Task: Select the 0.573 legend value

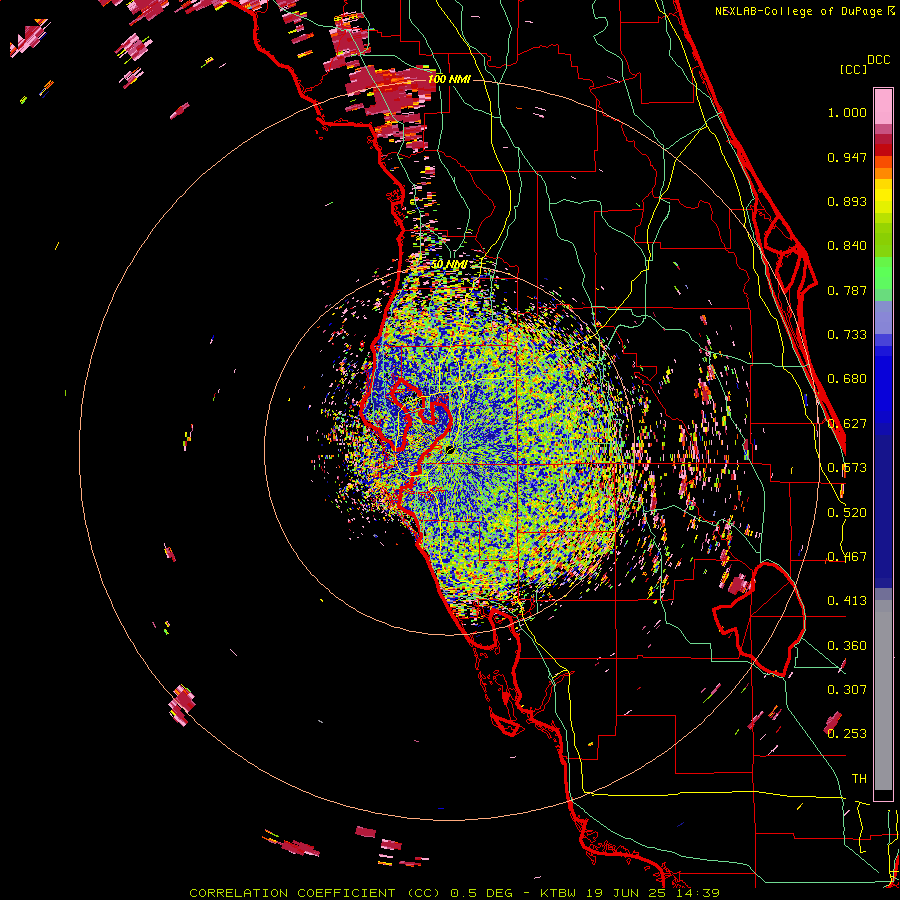Action: 847,468
